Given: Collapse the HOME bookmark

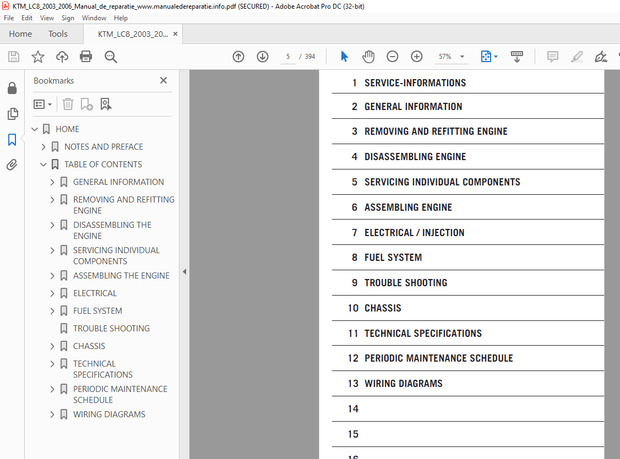Looking at the screenshot, I should pos(34,129).
